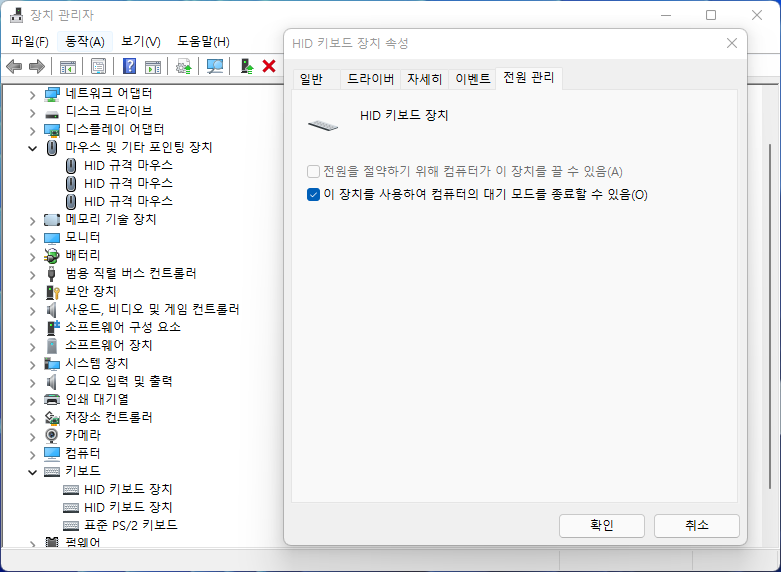The height and width of the screenshot is (572, 781).
Task: Select the 저장소 컨트롤러 tree label
Action: pos(109,417)
